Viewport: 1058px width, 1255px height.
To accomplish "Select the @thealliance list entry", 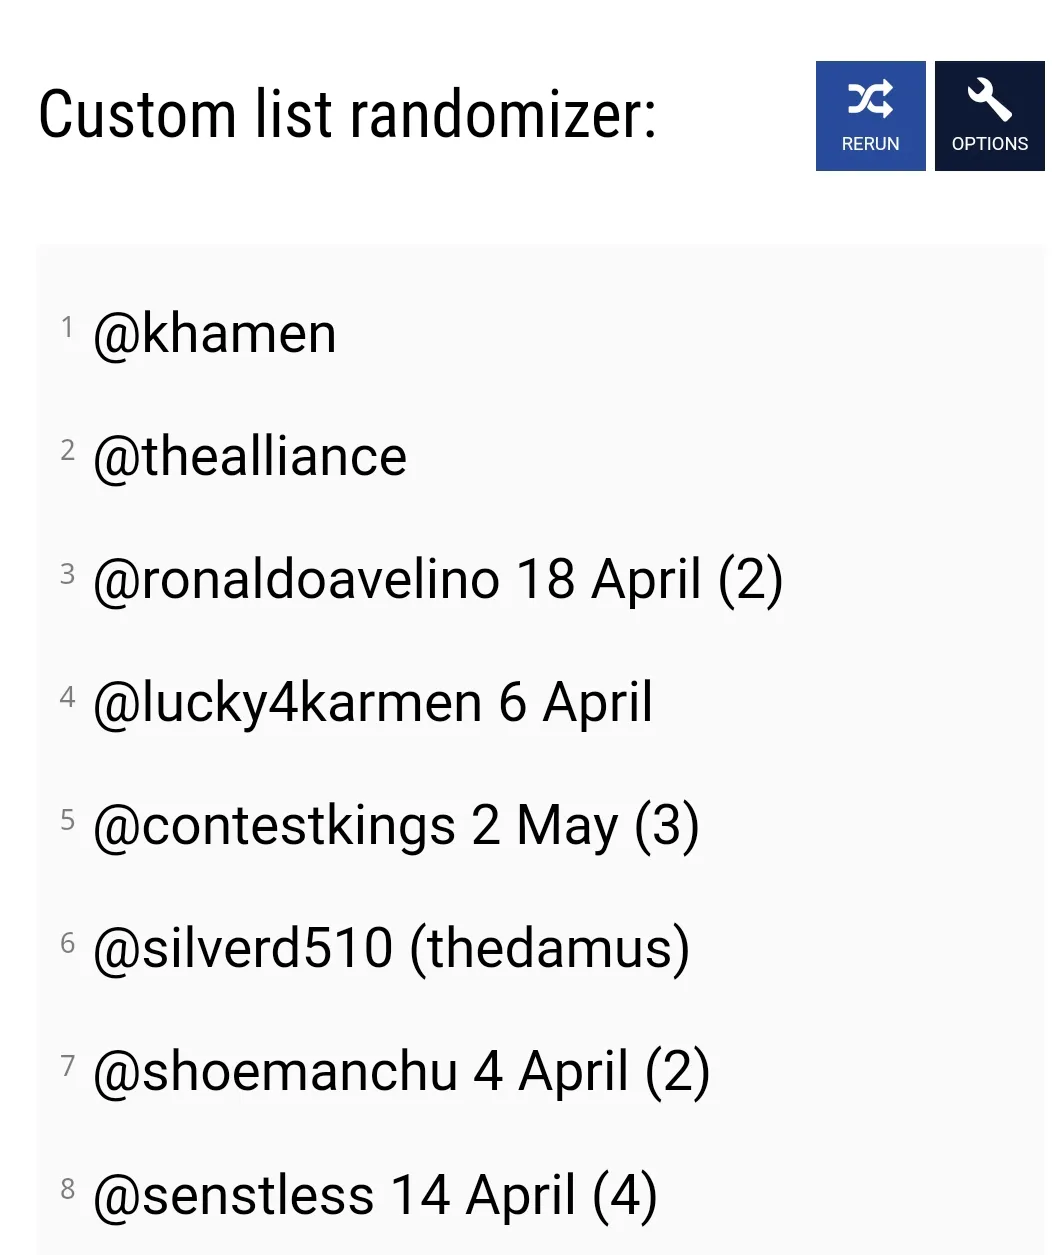I will tap(250, 457).
